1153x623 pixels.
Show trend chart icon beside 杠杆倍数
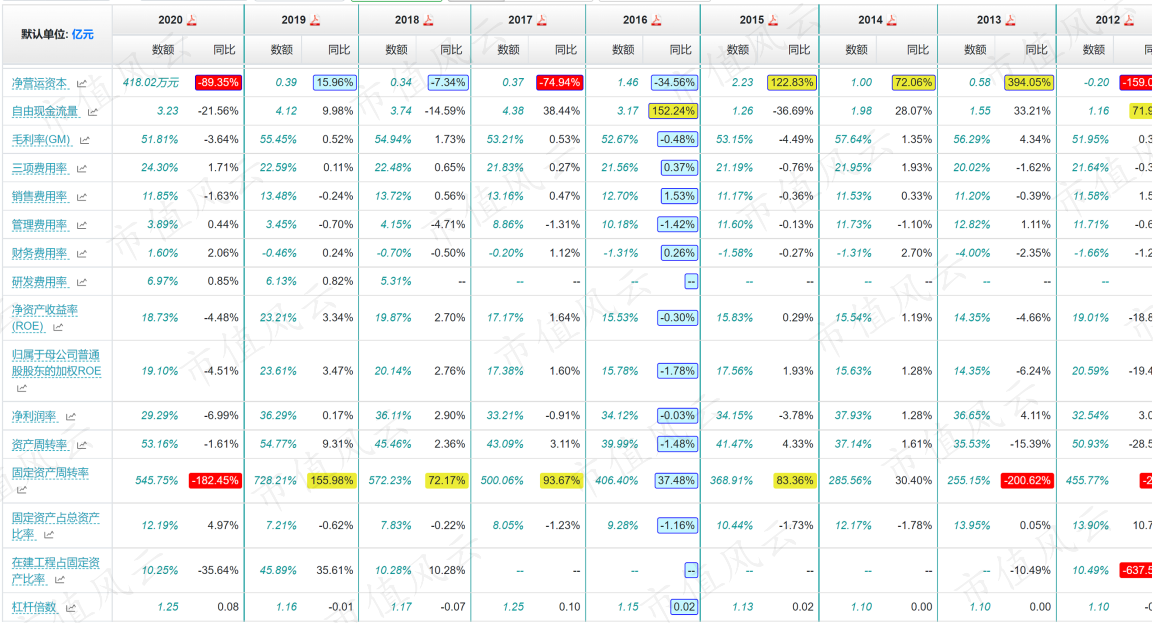point(71,608)
